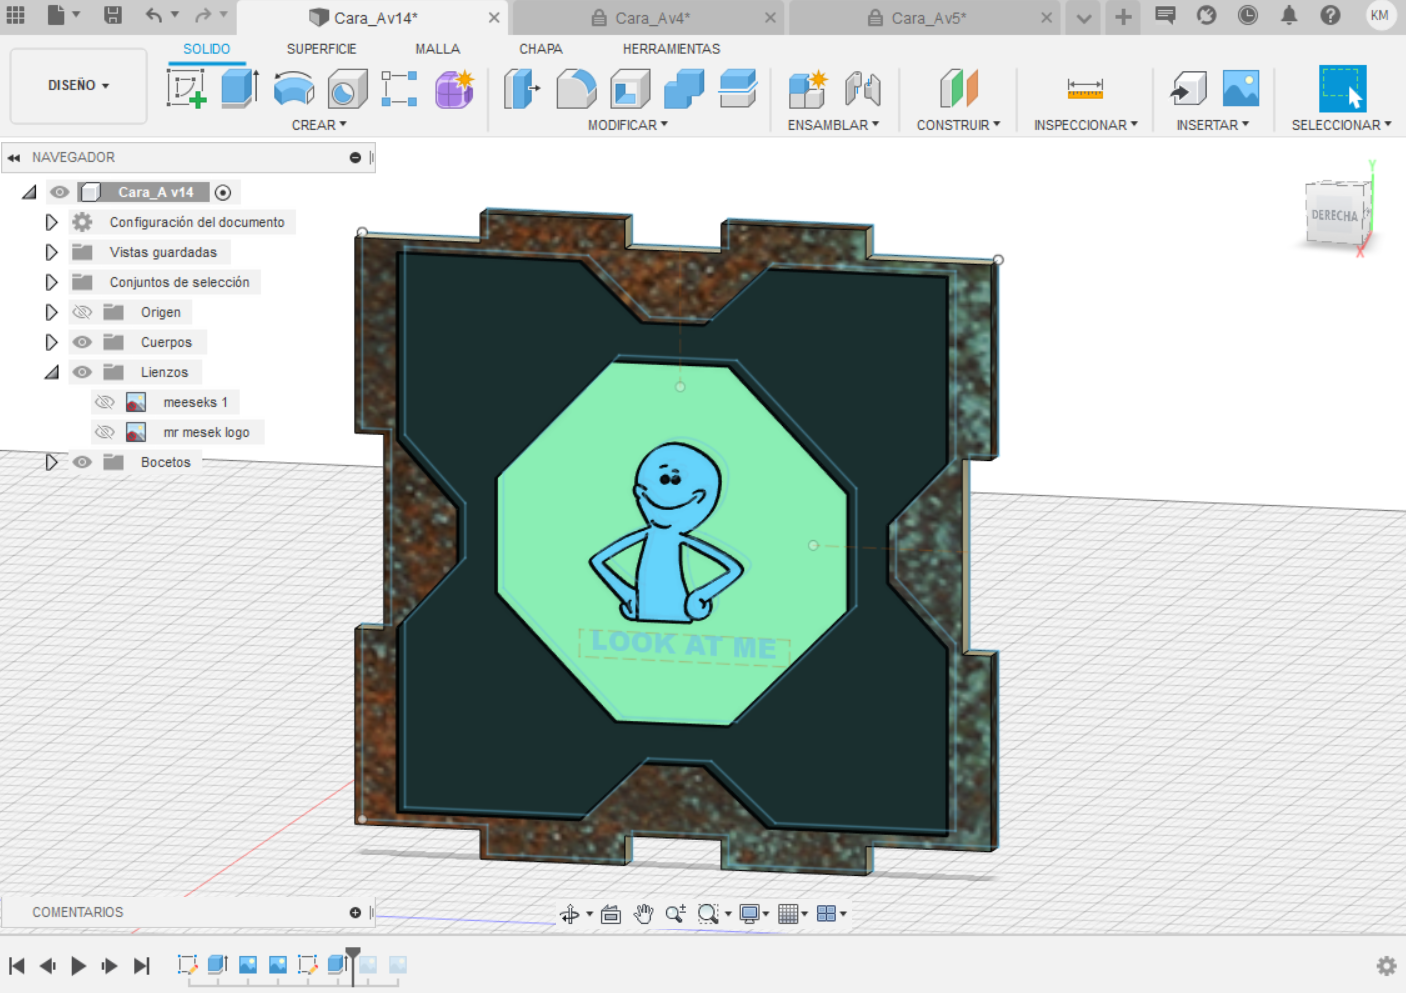1406x993 pixels.
Task: Expand the Bocetos folder
Action: (x=51, y=462)
